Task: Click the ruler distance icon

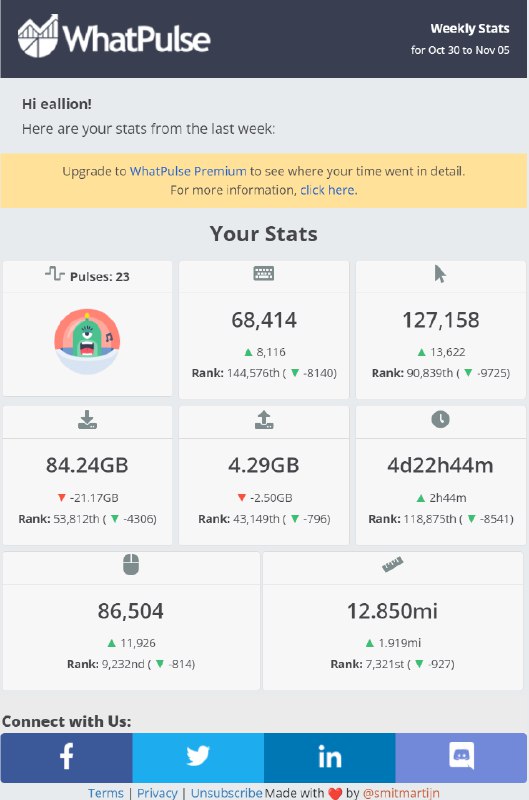Action: click(392, 564)
